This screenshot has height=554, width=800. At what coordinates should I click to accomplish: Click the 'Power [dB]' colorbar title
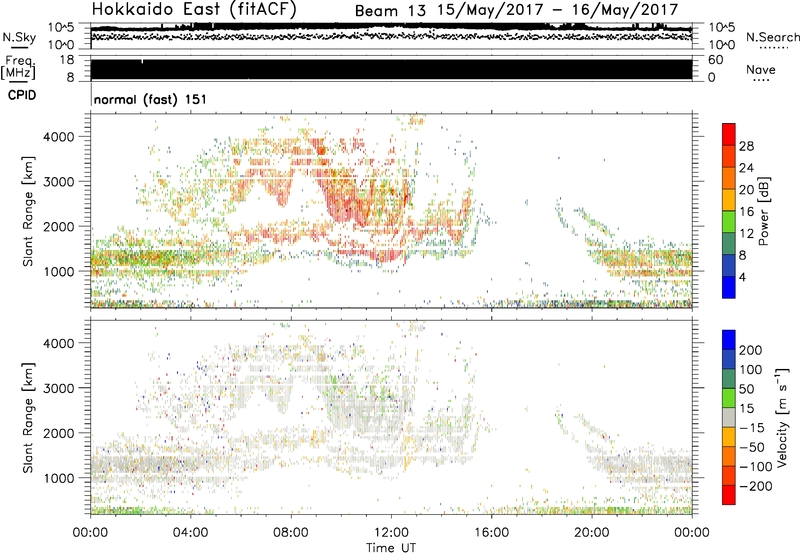point(763,211)
